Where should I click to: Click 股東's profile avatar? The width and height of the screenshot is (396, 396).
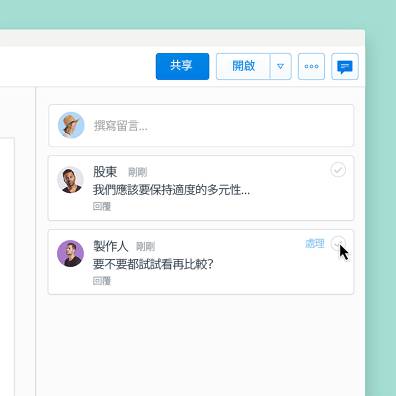pyautogui.click(x=70, y=180)
